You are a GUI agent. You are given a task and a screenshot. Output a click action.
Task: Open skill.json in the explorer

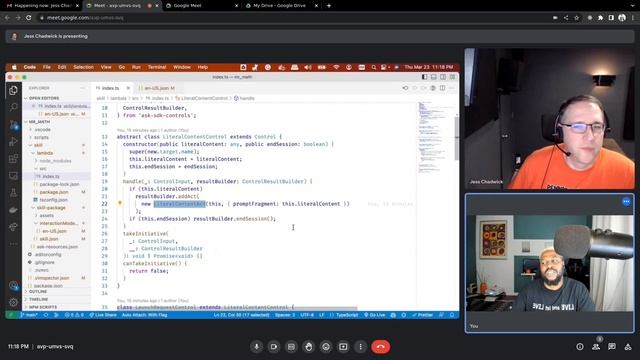point(49,239)
